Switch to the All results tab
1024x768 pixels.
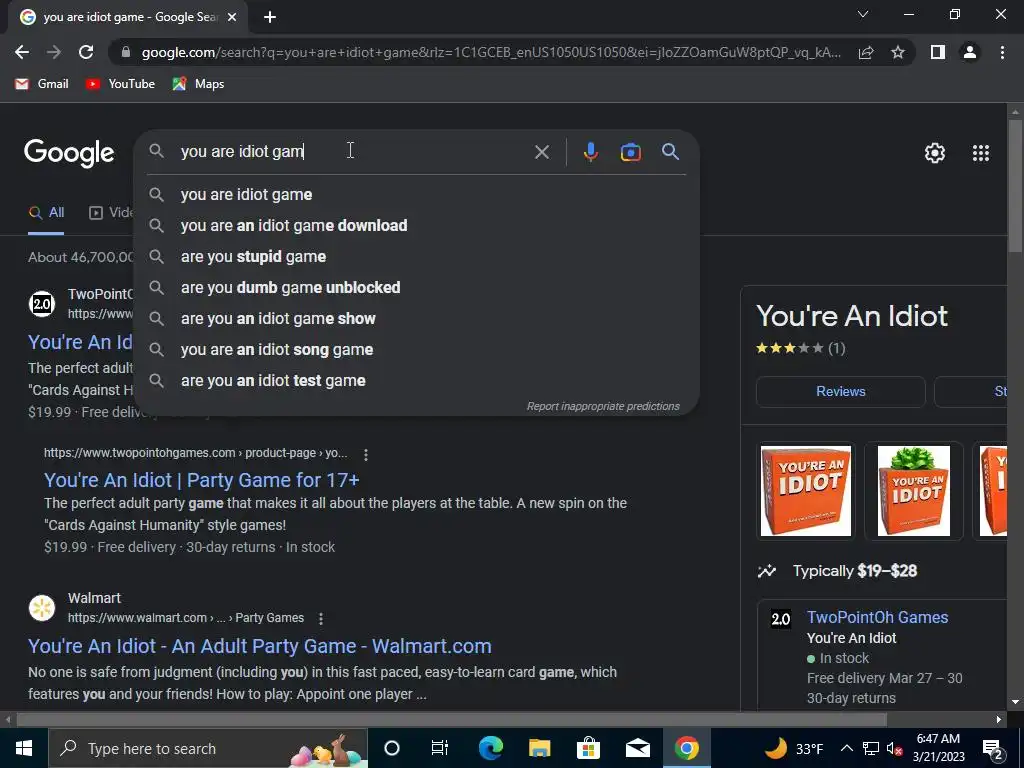pos(46,212)
